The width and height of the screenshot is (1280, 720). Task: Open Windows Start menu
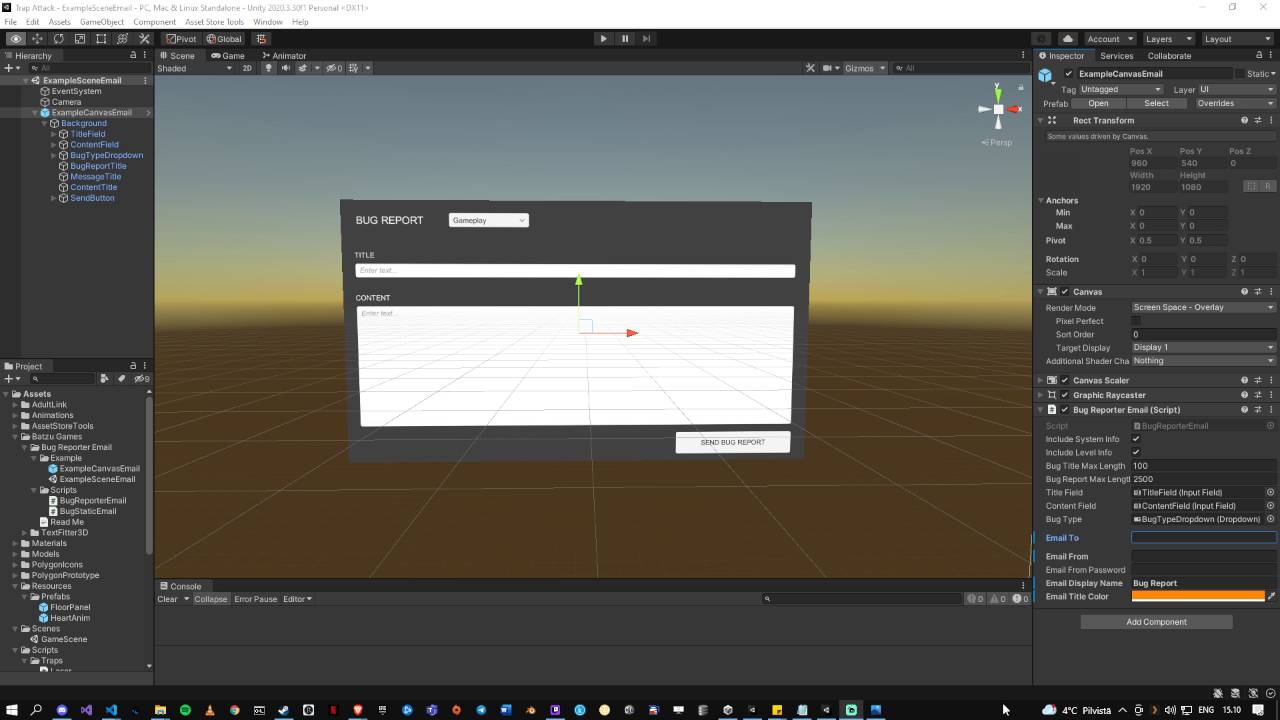(x=12, y=710)
